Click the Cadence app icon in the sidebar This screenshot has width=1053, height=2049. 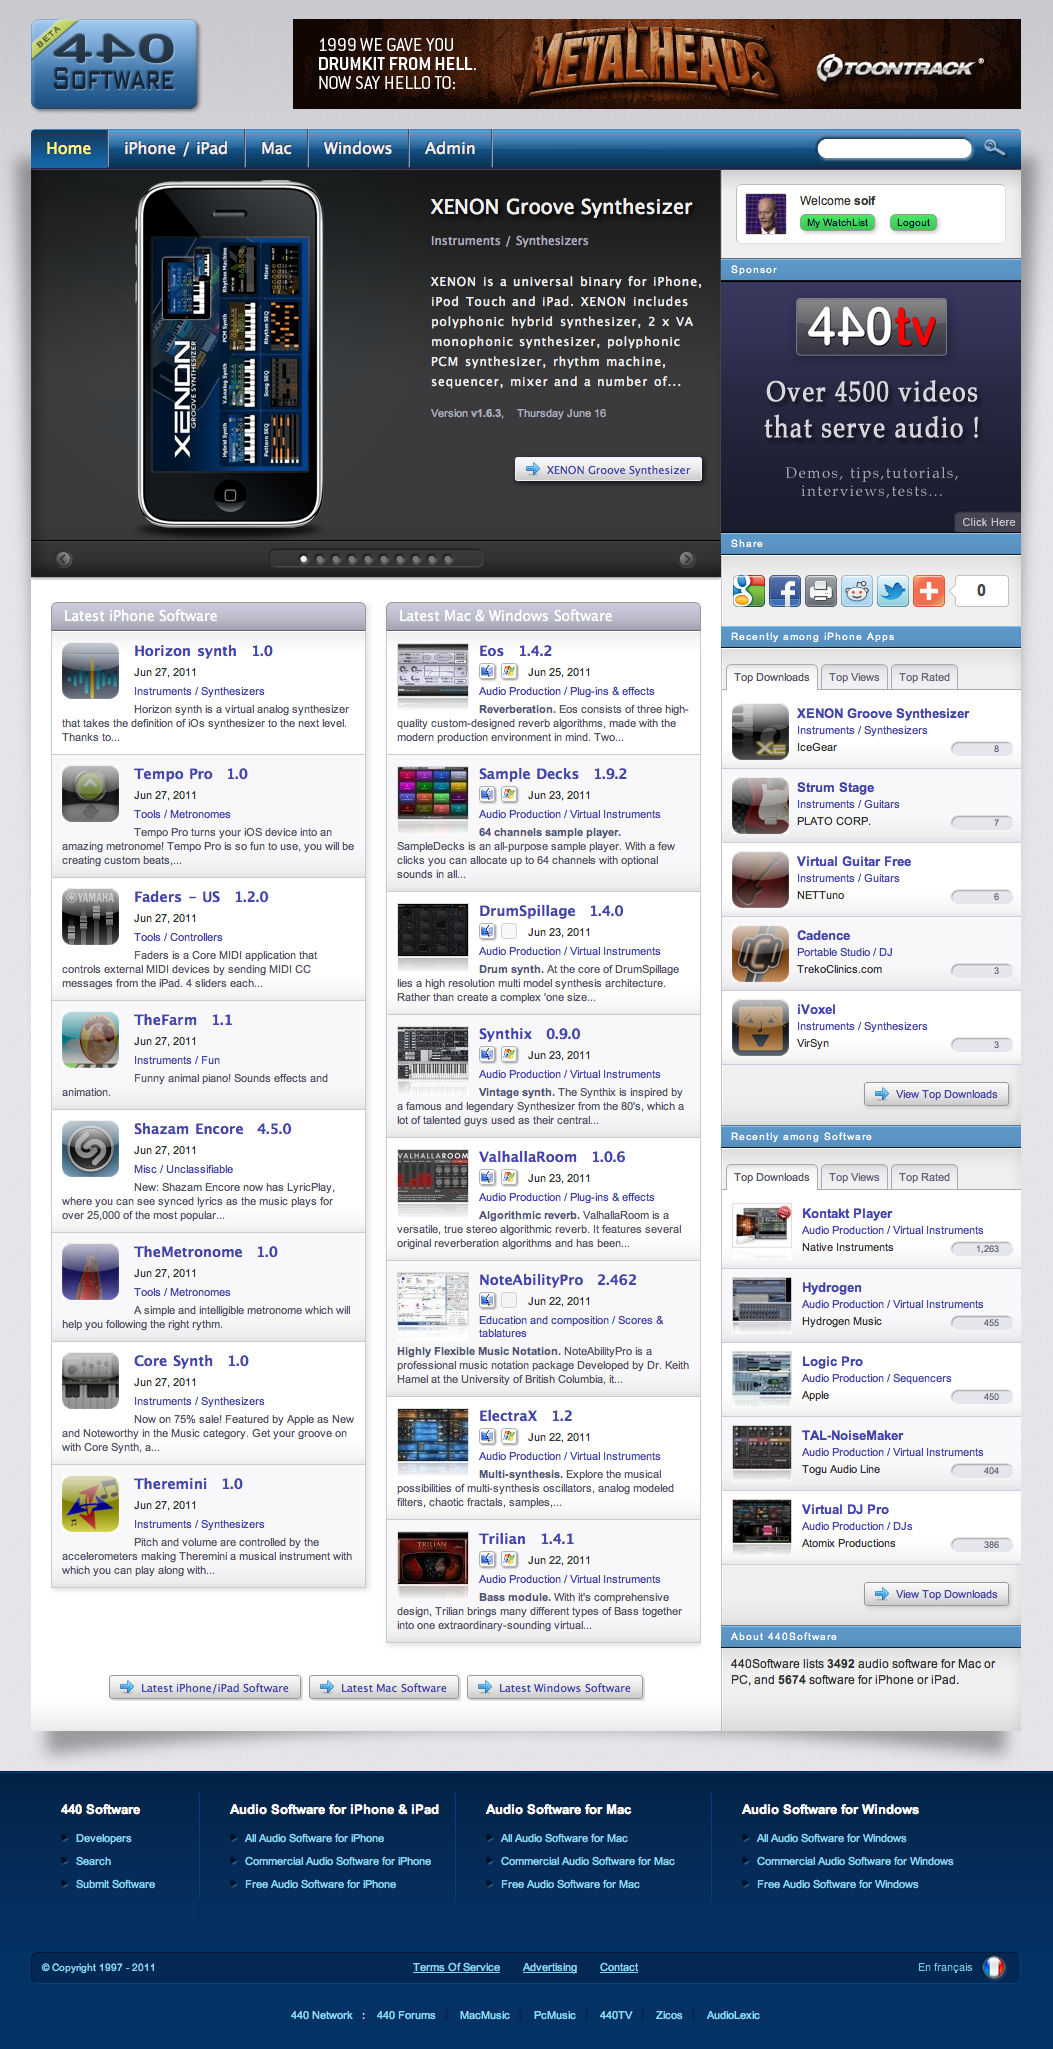point(761,953)
